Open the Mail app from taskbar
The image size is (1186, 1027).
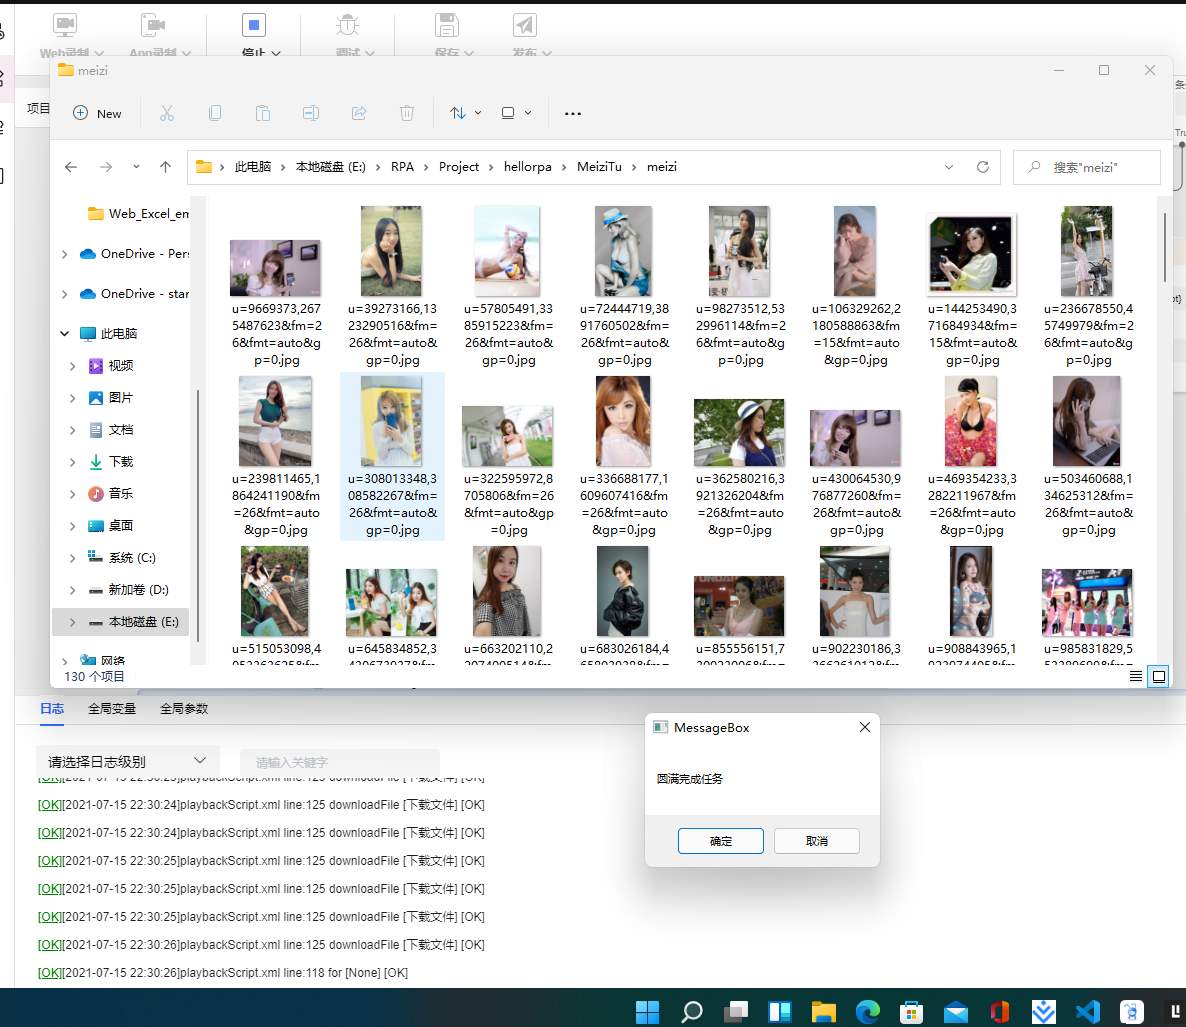(x=955, y=1011)
